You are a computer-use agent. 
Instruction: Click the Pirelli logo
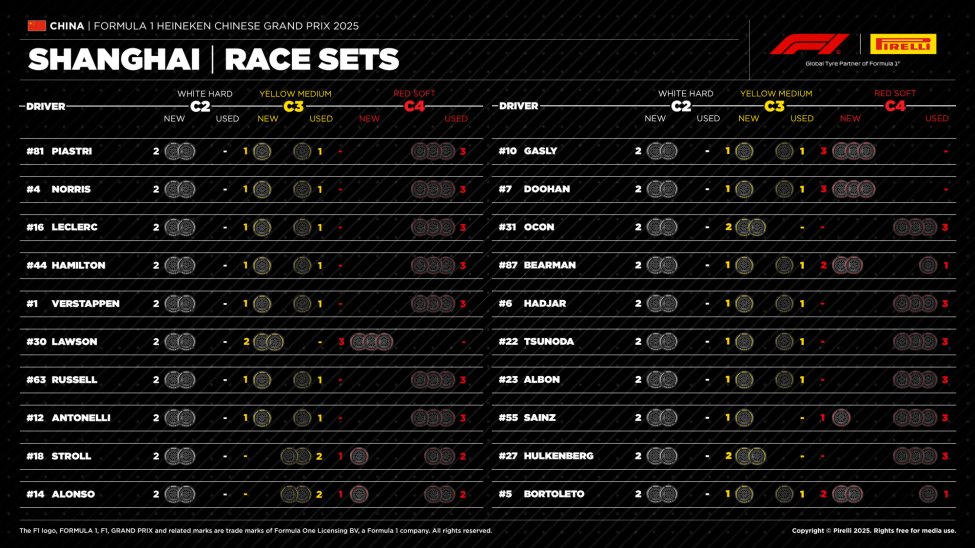[x=903, y=44]
